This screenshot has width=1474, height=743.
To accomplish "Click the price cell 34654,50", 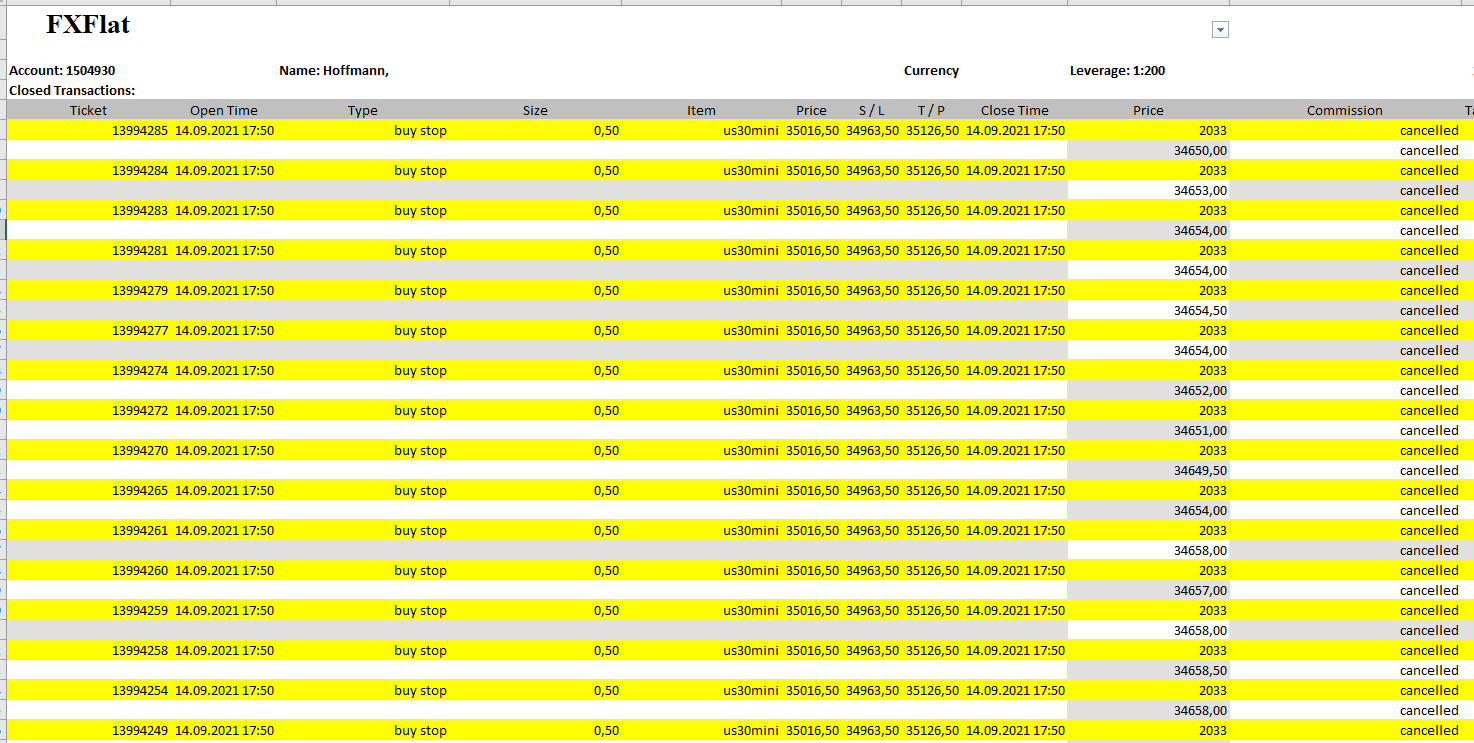I will [1200, 311].
